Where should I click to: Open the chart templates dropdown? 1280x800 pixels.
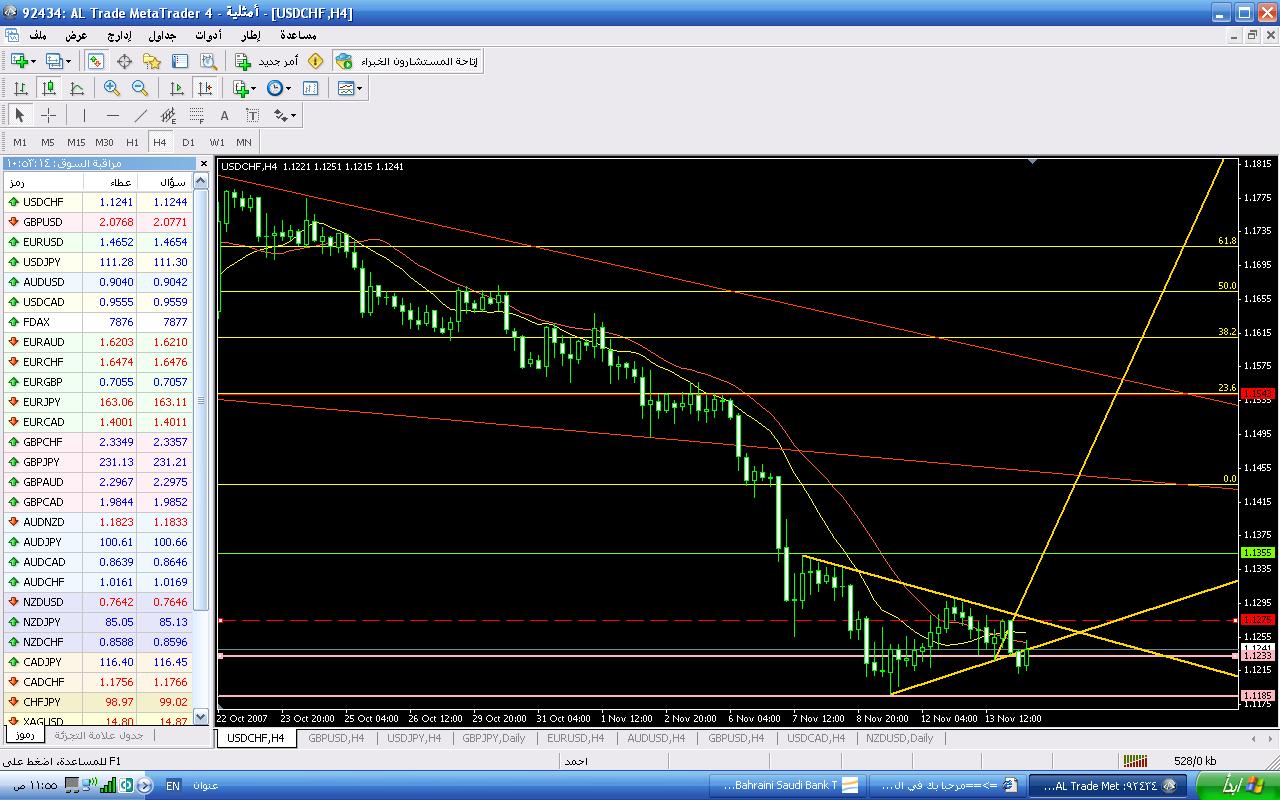click(350, 88)
